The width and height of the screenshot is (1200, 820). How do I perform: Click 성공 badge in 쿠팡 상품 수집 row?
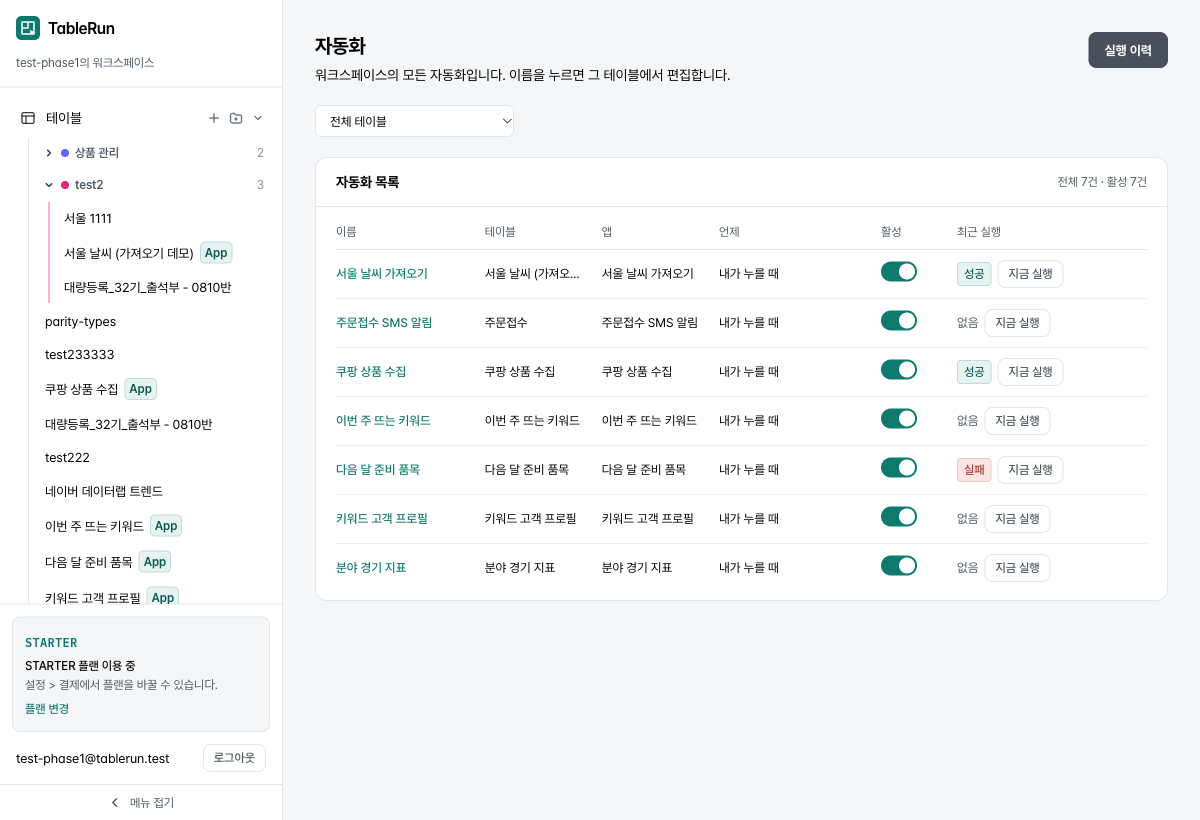pos(974,372)
